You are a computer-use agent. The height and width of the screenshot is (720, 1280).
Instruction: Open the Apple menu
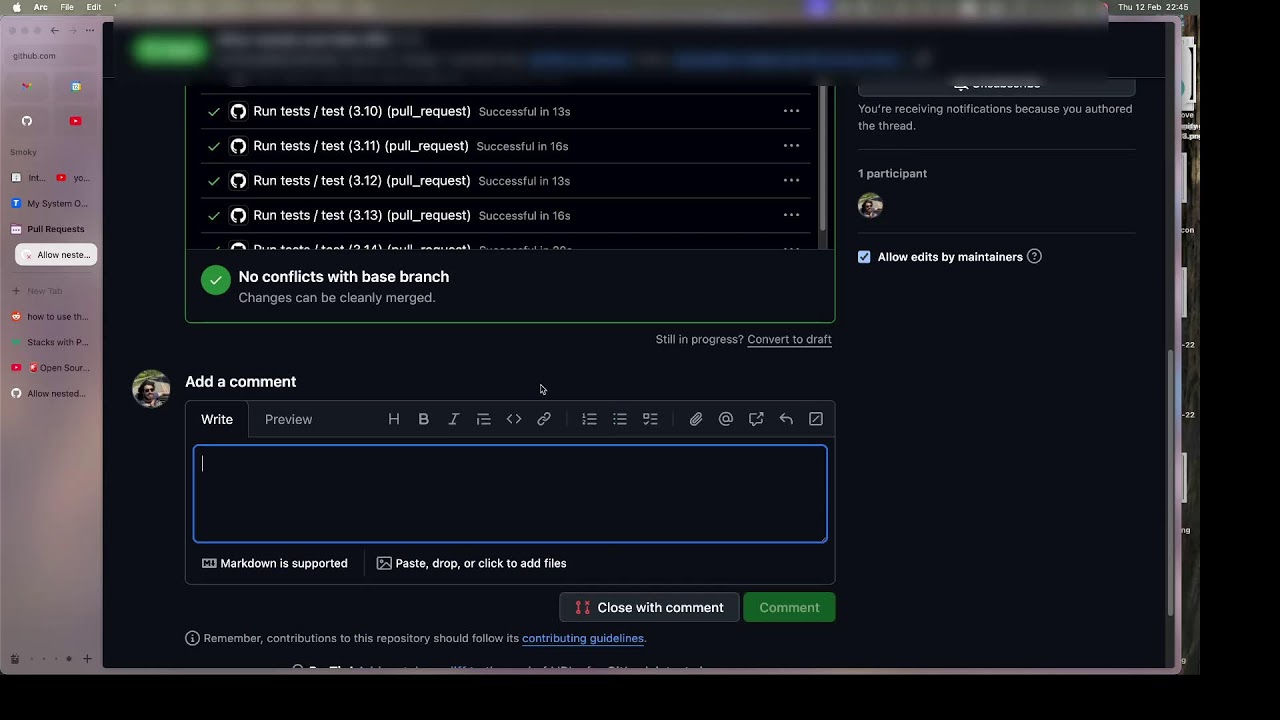click(x=16, y=7)
